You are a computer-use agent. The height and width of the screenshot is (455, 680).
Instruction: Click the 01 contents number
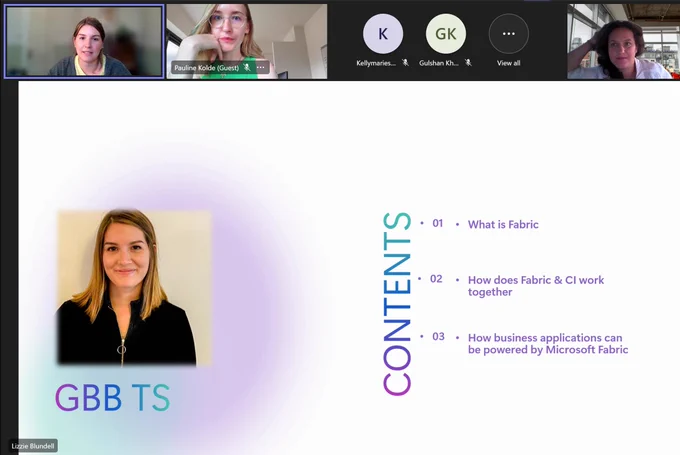point(438,223)
